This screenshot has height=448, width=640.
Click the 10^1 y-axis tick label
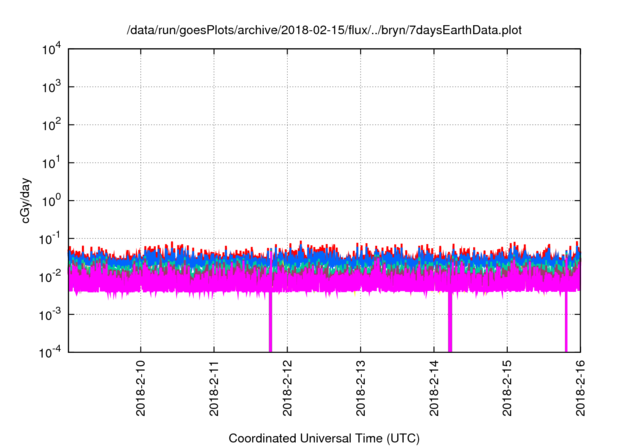click(51, 163)
